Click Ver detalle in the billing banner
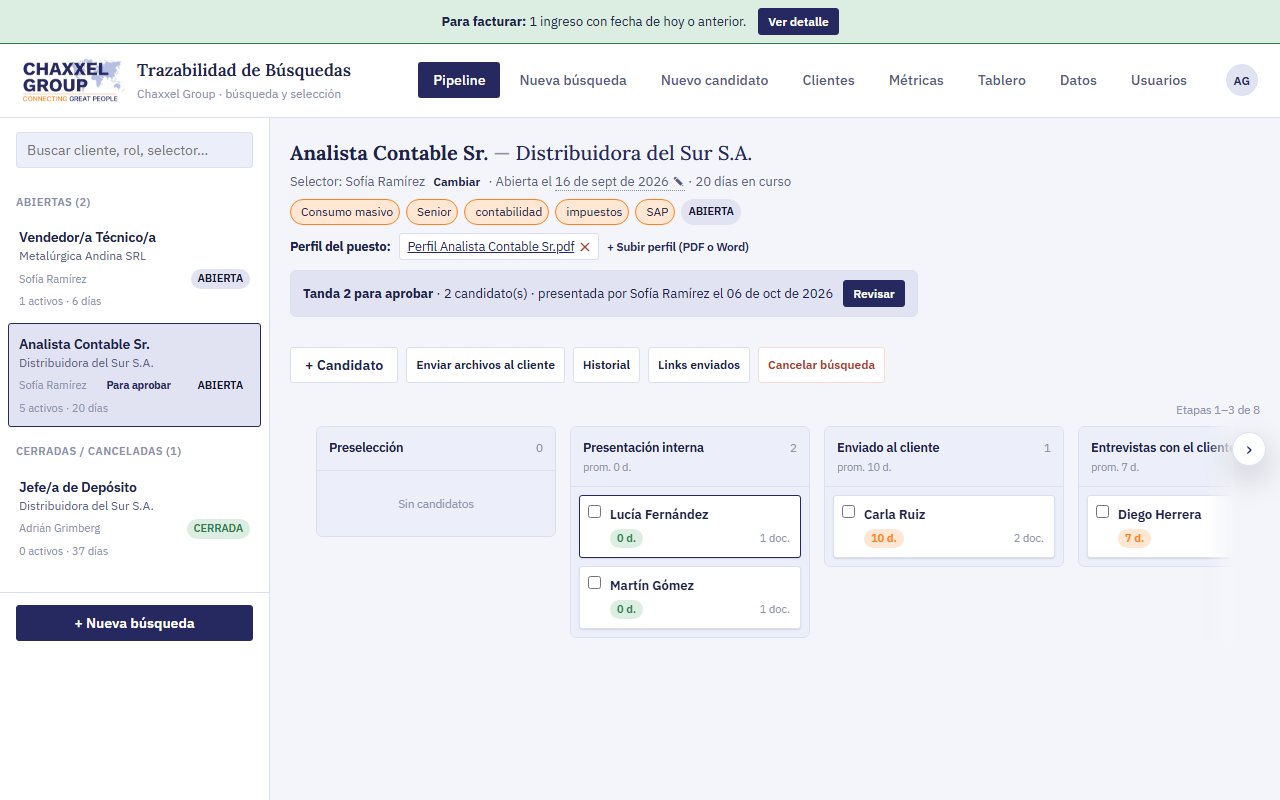 (x=798, y=22)
